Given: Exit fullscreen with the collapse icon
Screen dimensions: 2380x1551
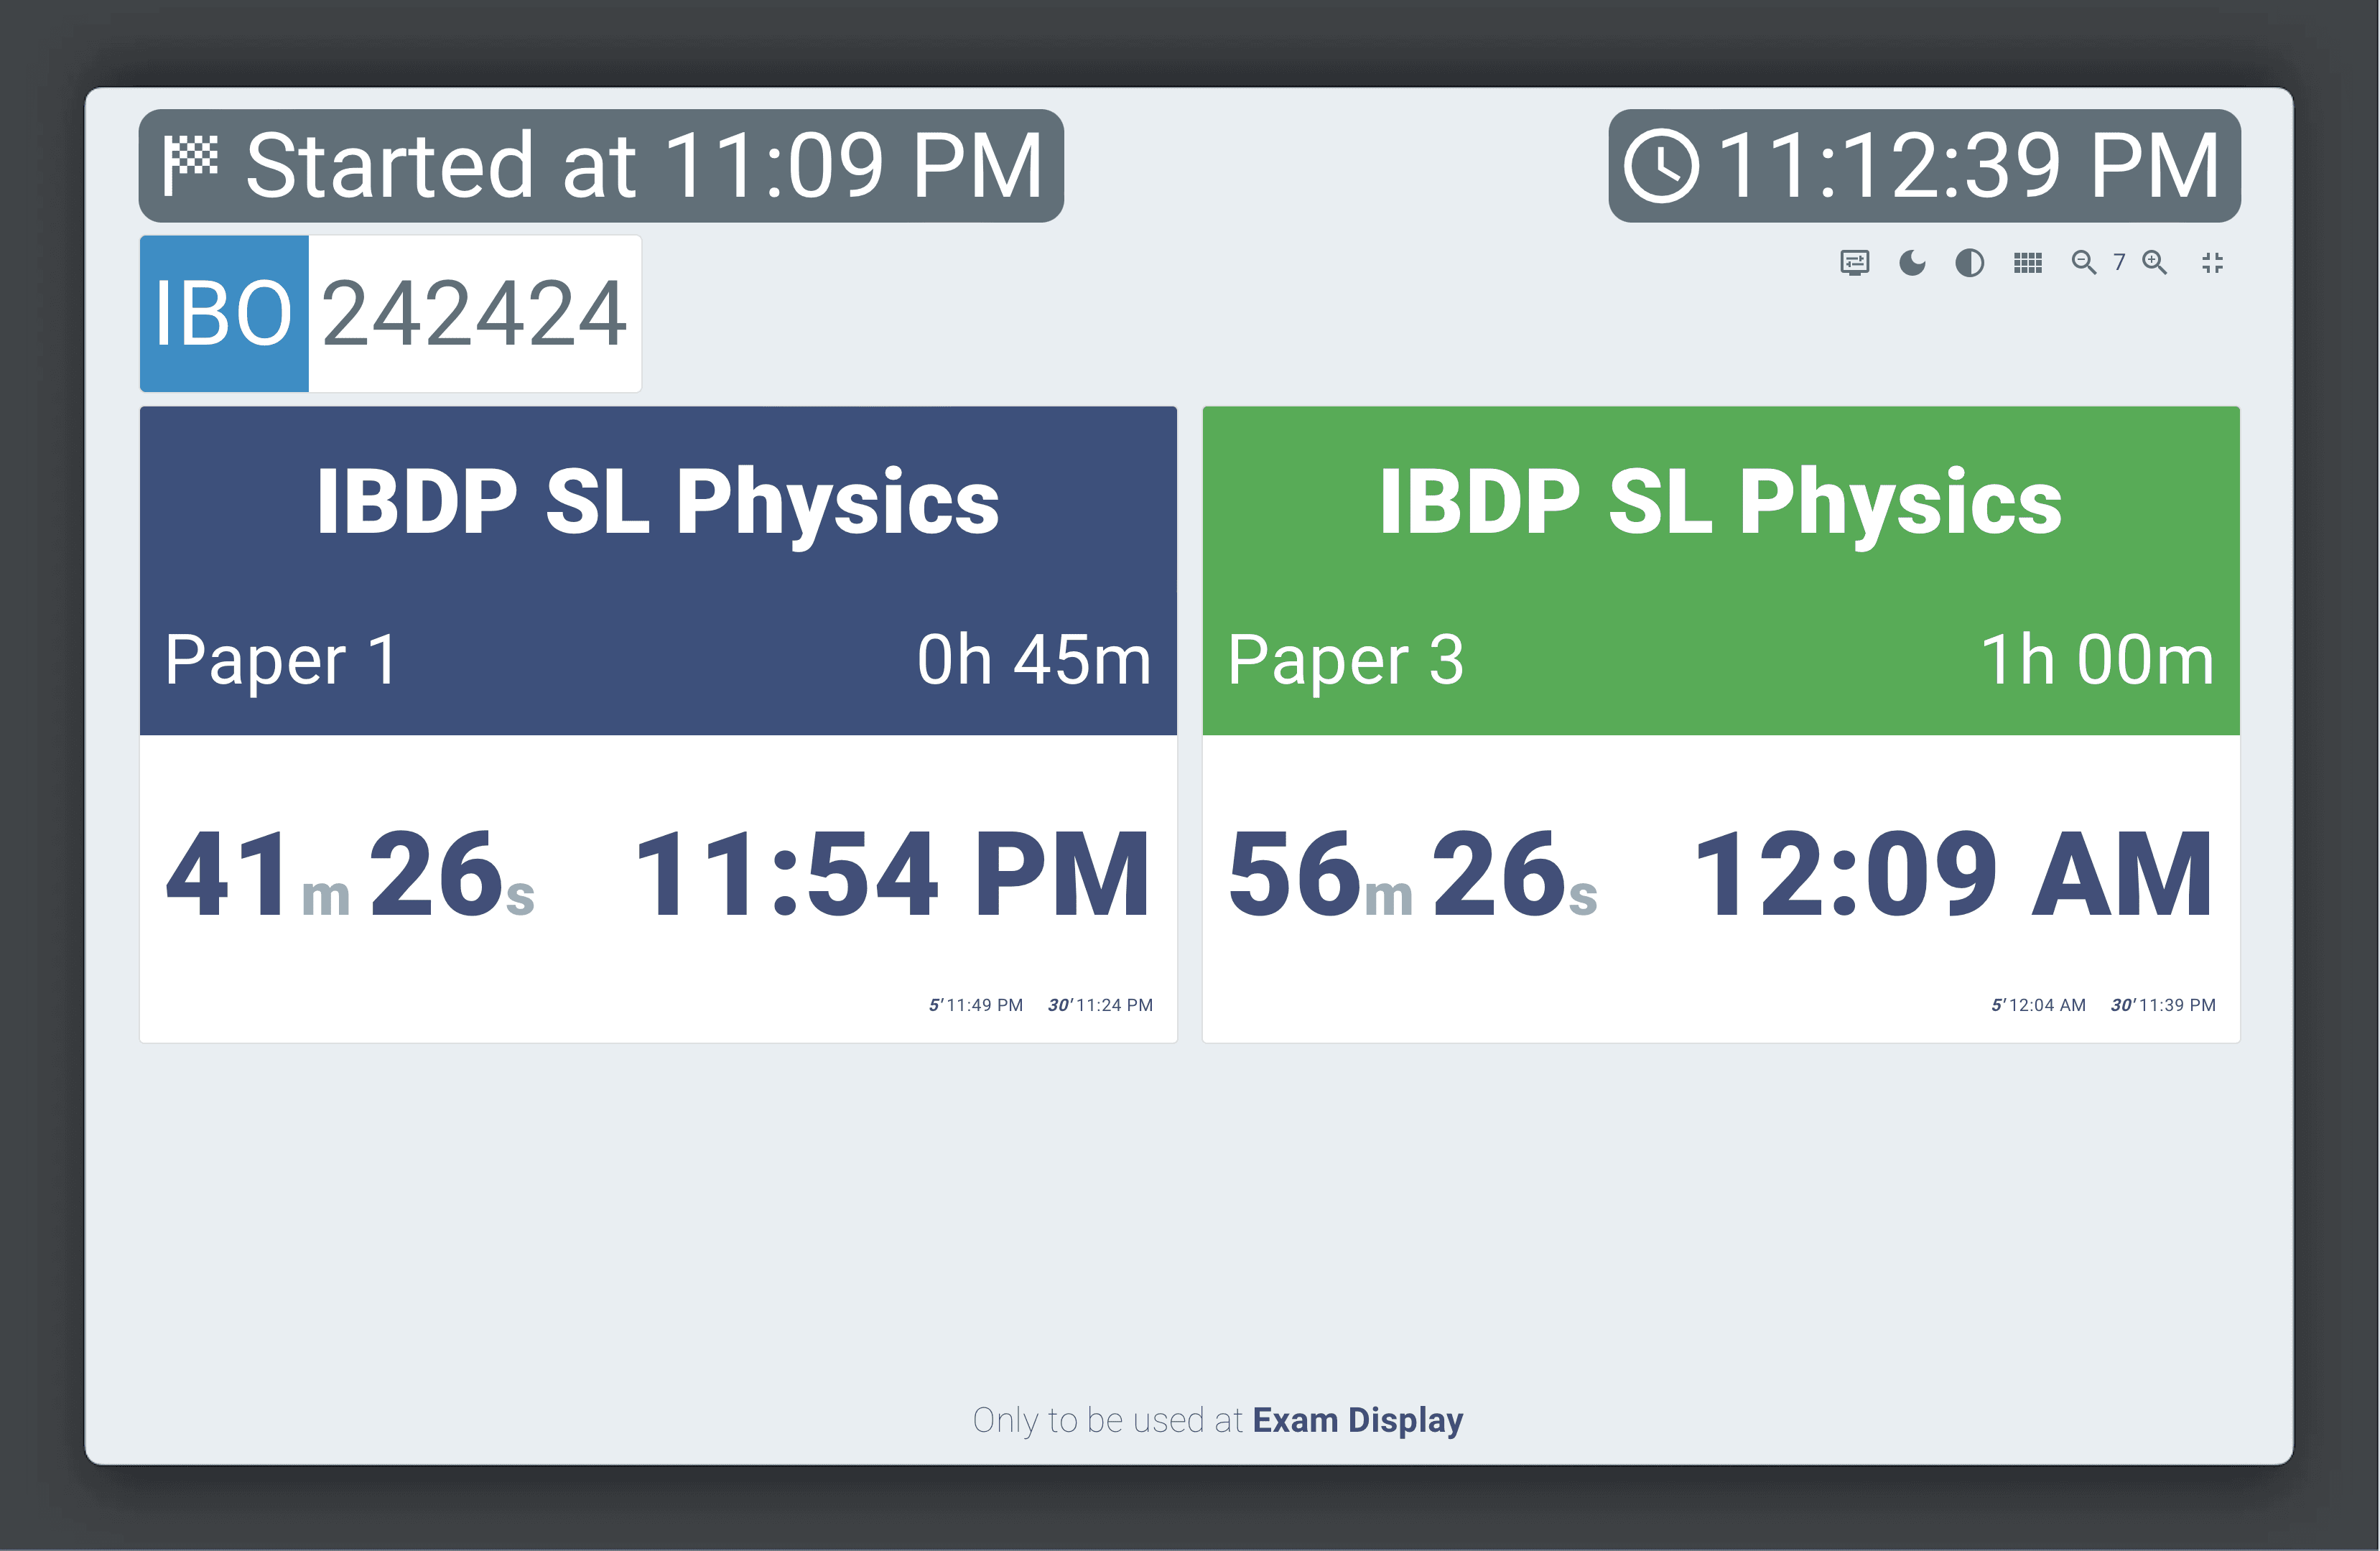Looking at the screenshot, I should point(2212,263).
